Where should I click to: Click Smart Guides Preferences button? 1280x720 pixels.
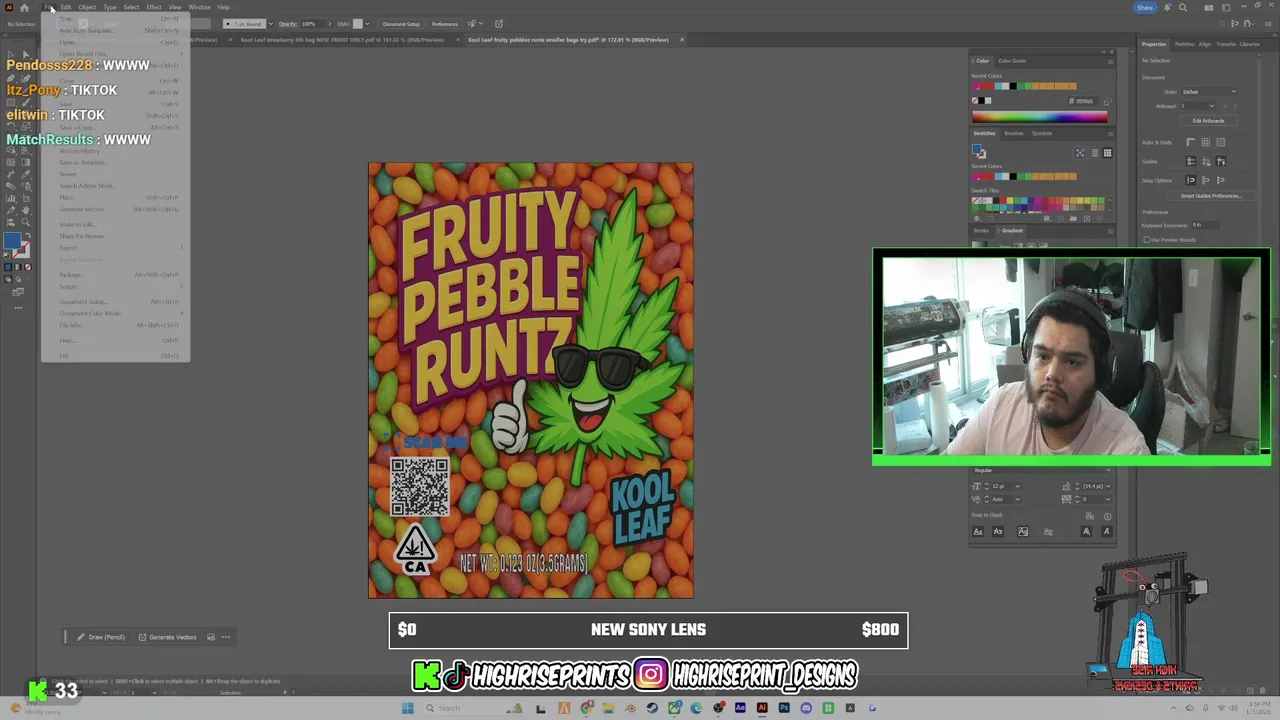[x=1212, y=196]
